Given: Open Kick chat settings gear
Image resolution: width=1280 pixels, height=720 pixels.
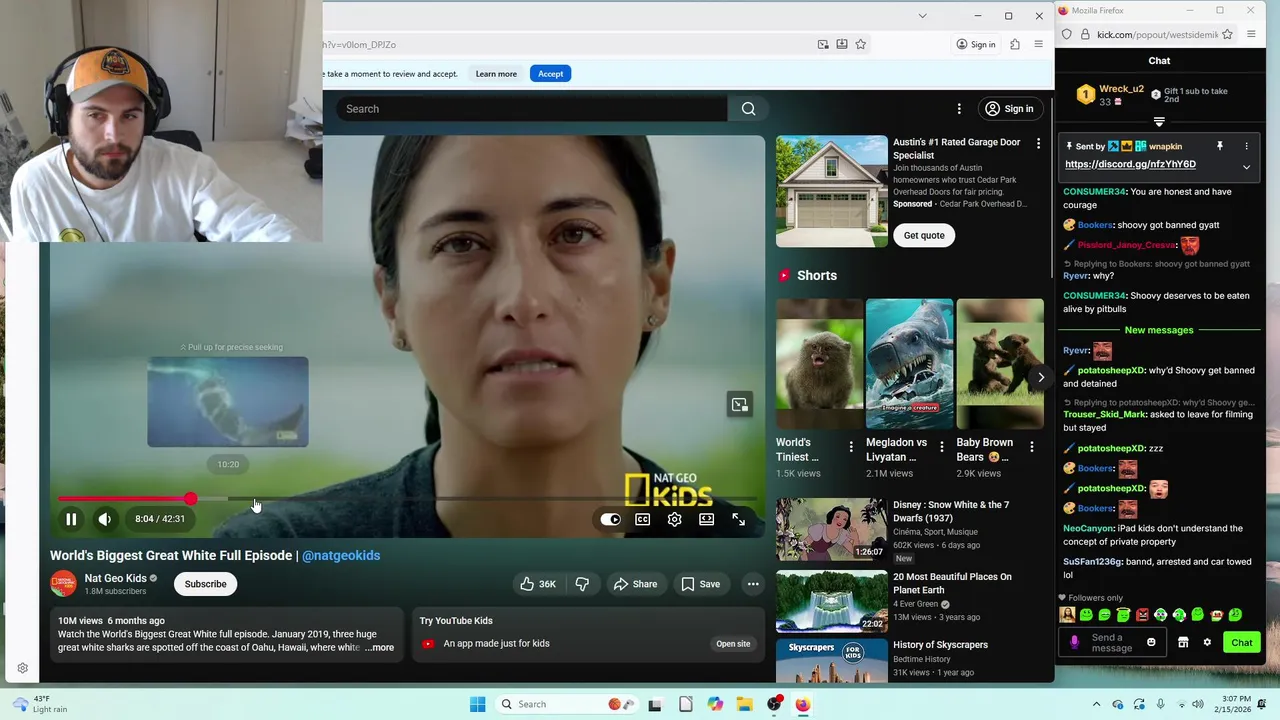Looking at the screenshot, I should coord(1207,642).
